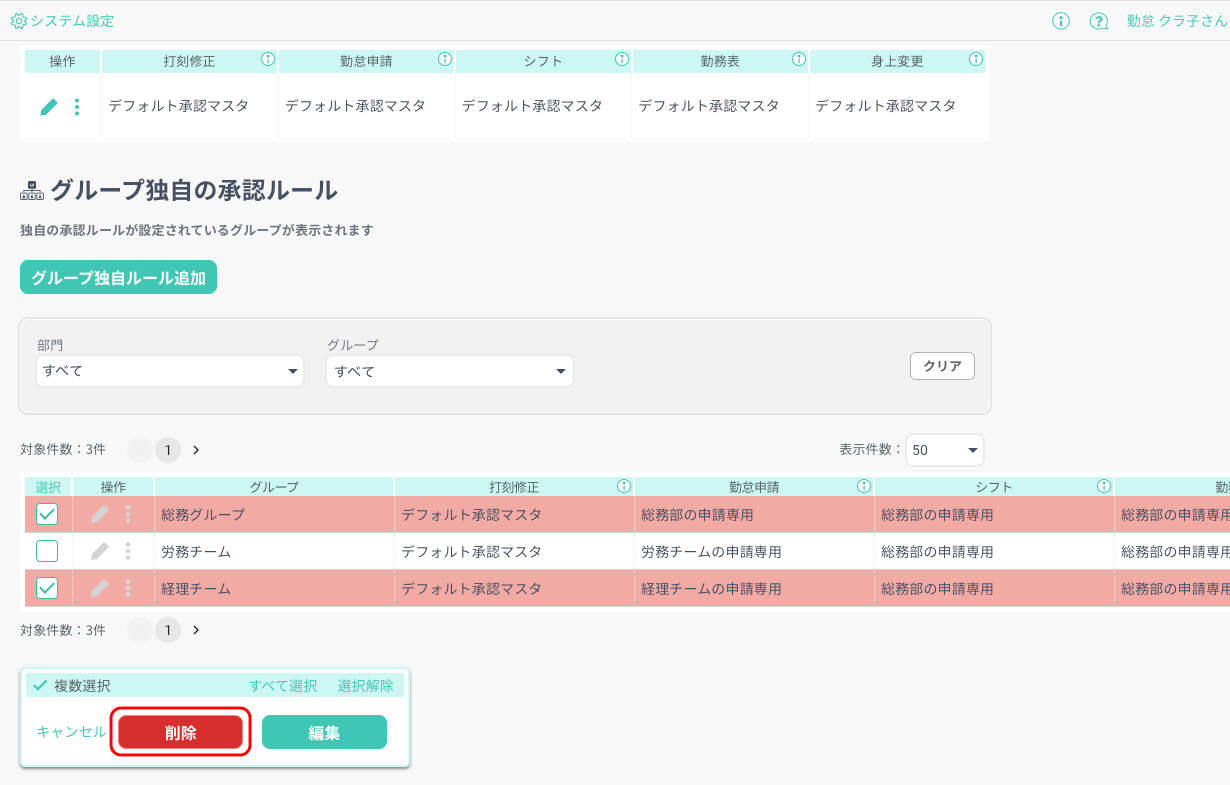Click 選択解除 link

click(366, 685)
